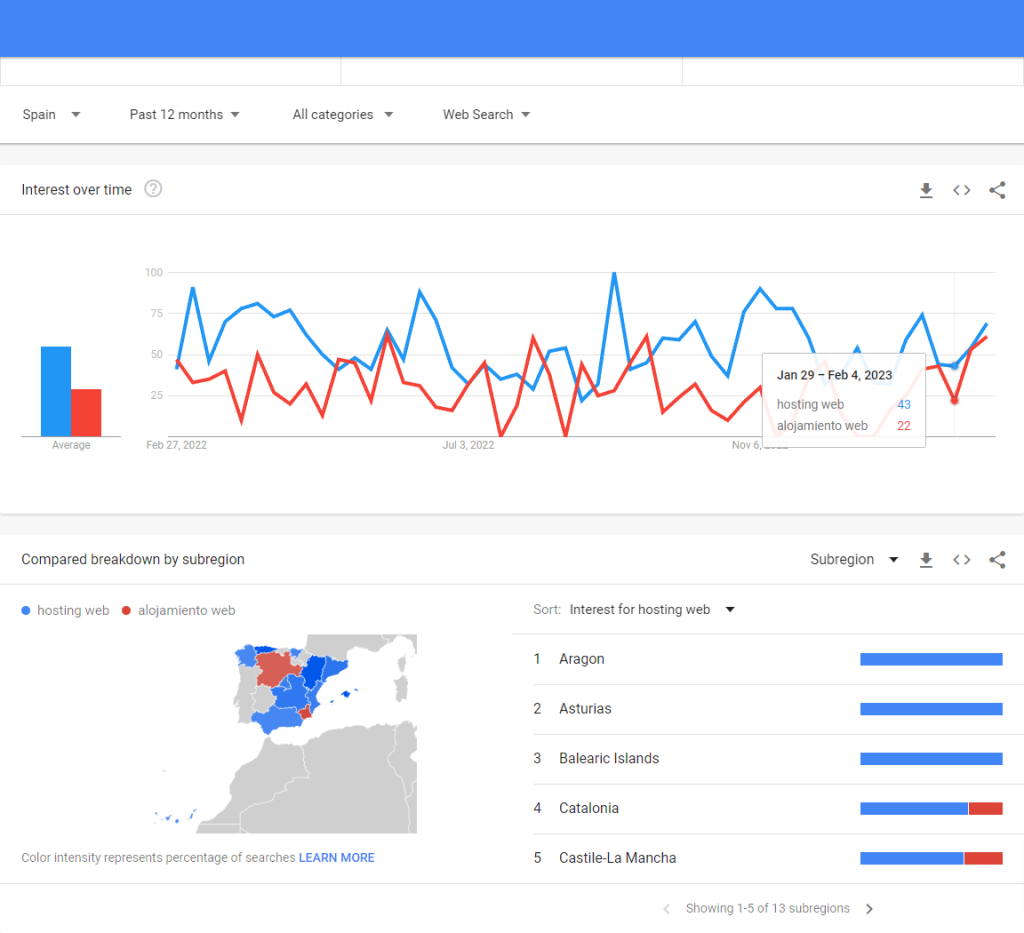
Task: Select Aragon in the subregion list
Action: 582,659
